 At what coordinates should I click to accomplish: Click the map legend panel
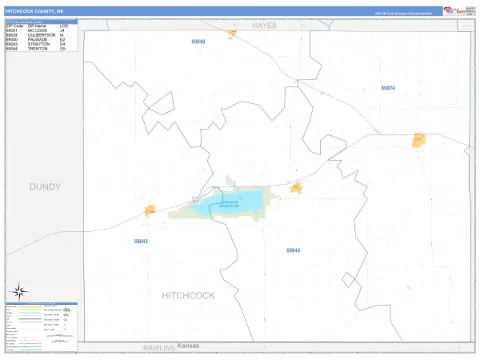pos(41,327)
